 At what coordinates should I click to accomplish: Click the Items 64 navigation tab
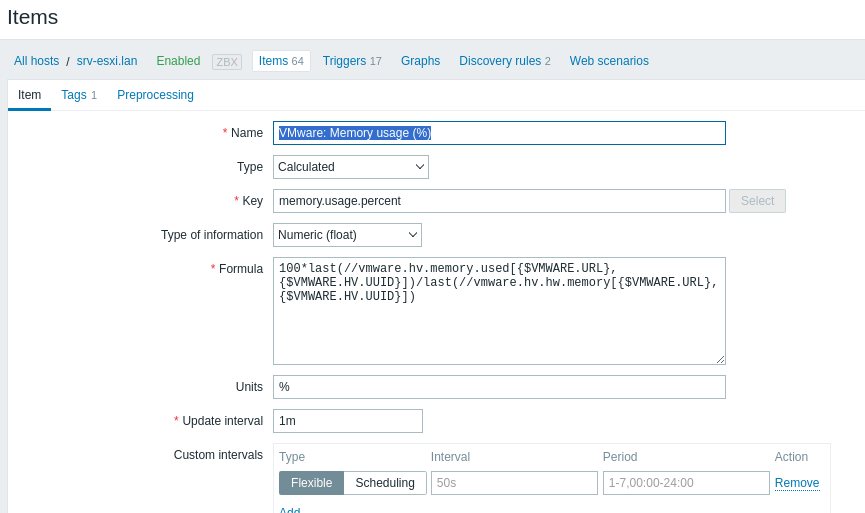point(281,61)
